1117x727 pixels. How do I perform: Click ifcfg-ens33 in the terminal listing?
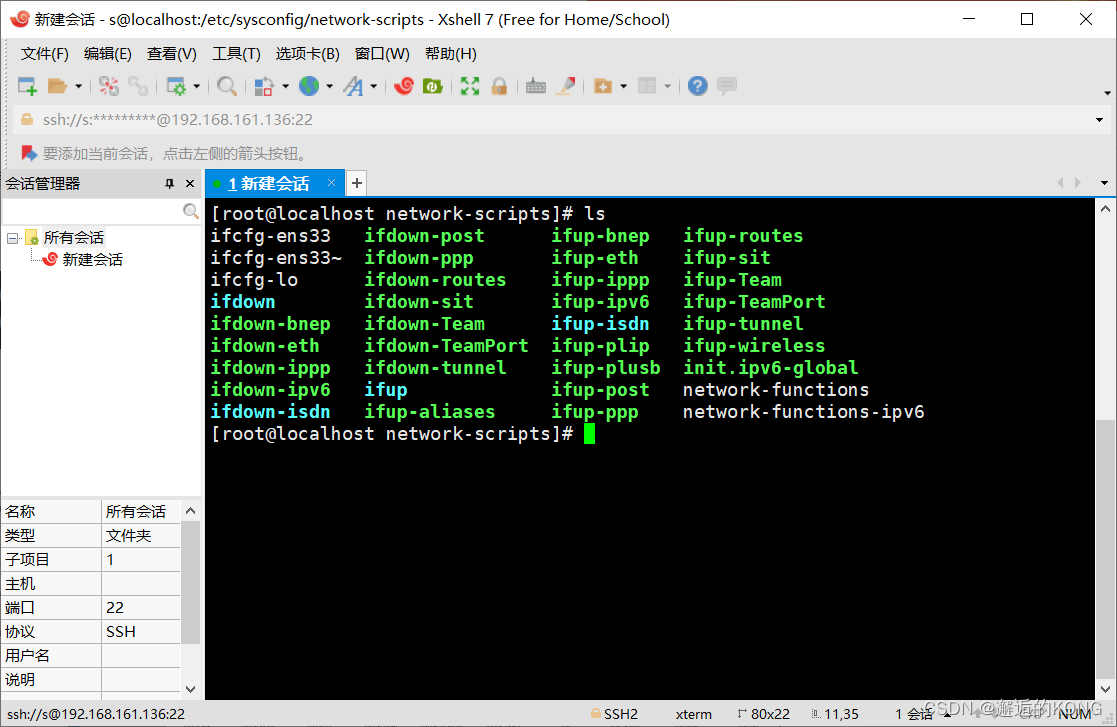pos(270,236)
